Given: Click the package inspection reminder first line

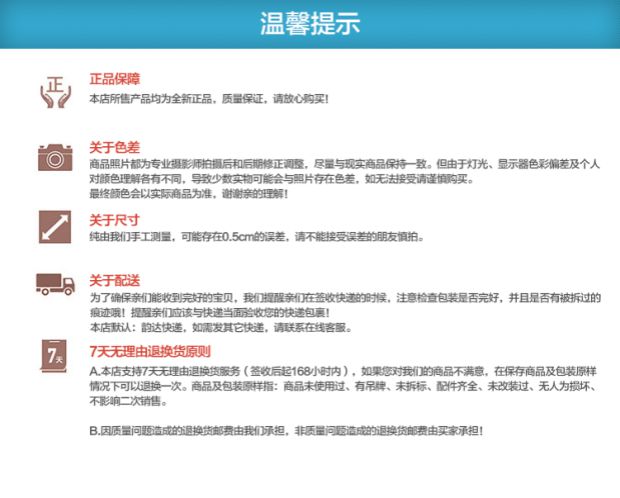Looking at the screenshot, I should click(345, 297).
